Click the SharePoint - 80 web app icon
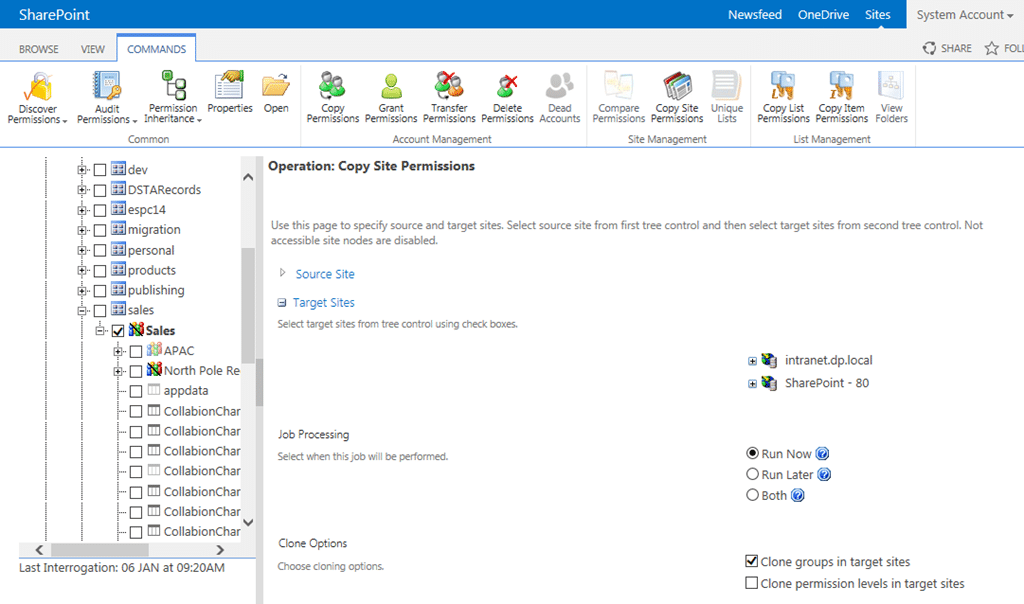 [x=769, y=383]
